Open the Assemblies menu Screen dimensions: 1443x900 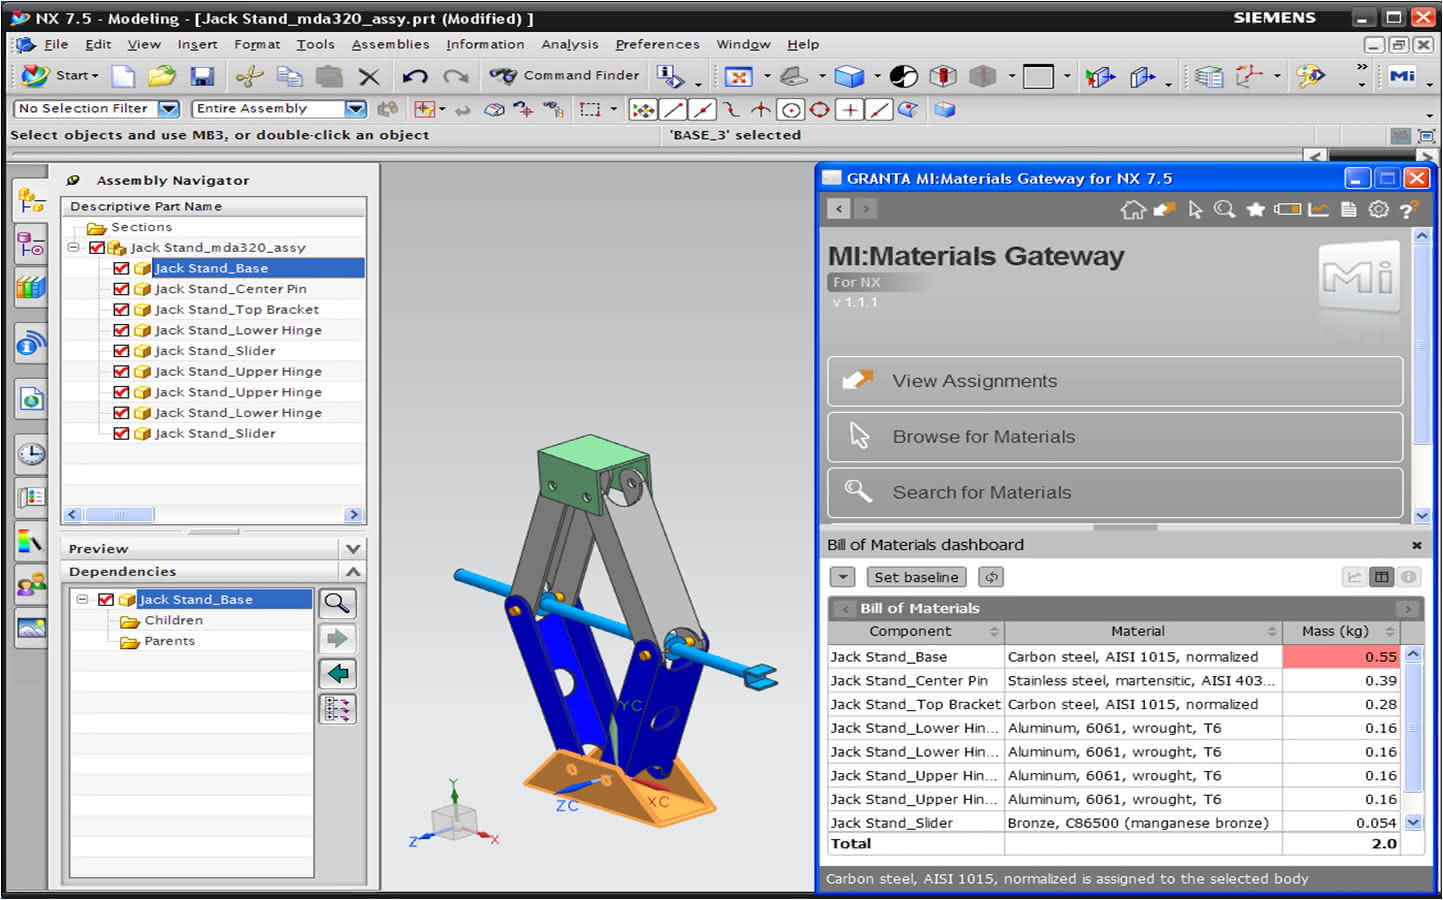click(x=390, y=44)
